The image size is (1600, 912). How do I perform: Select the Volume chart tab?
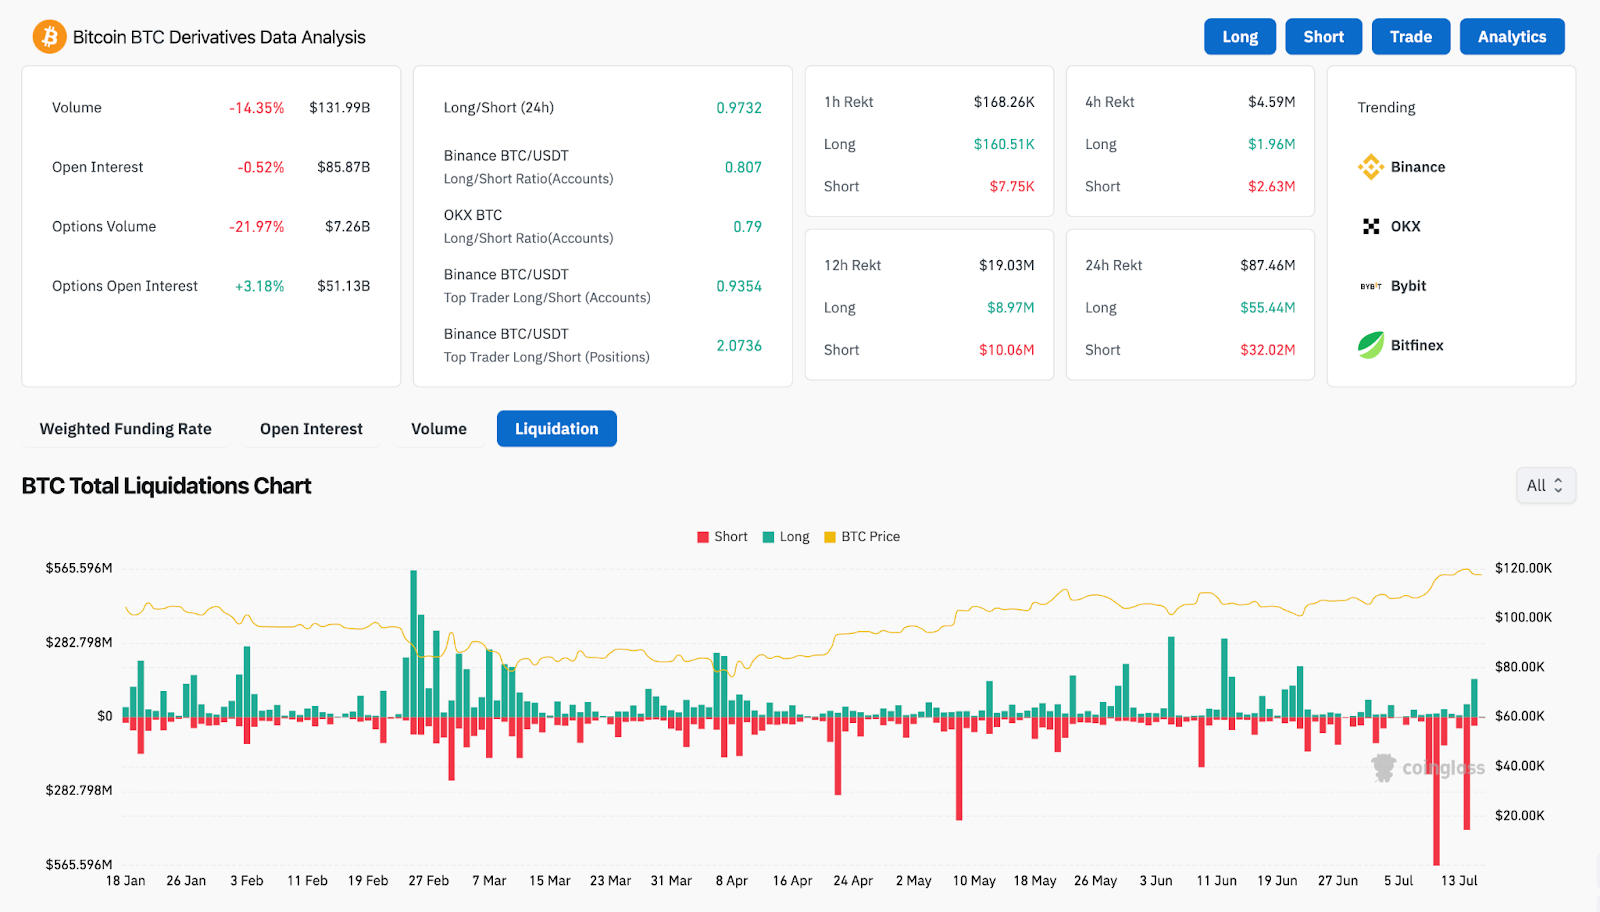coord(439,429)
